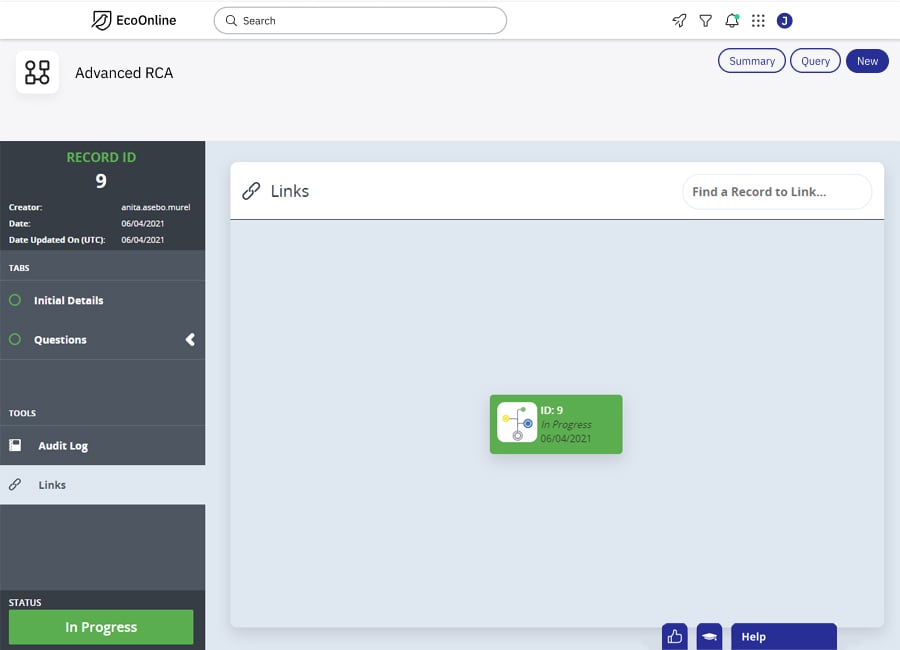Click the Advanced RCA module icon
Image resolution: width=900 pixels, height=650 pixels.
click(37, 72)
